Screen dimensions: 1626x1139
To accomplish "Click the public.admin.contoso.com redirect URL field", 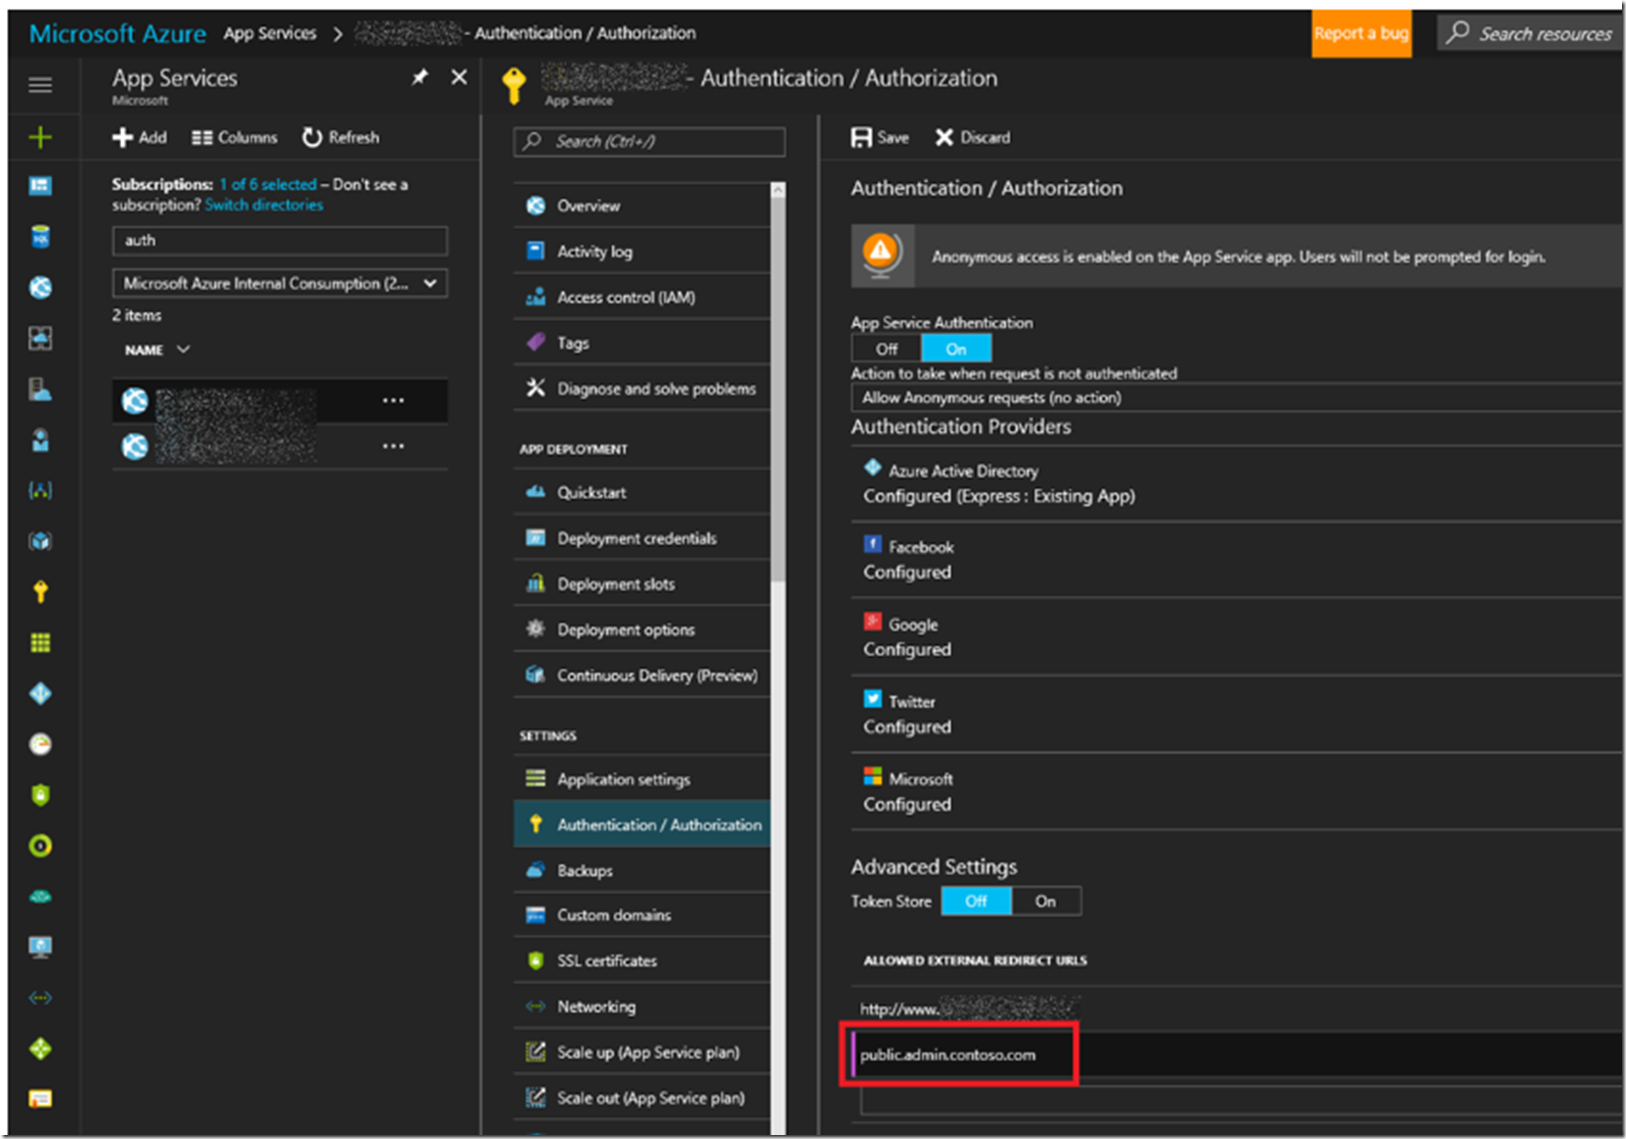I will tap(1236, 1055).
